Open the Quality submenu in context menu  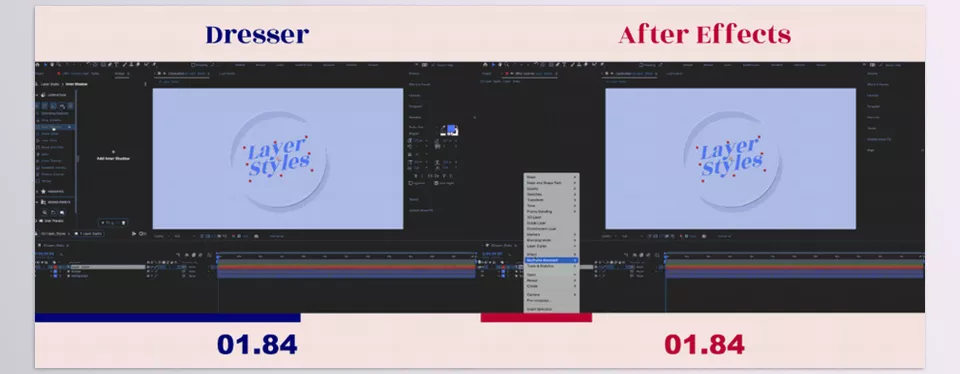pos(551,189)
